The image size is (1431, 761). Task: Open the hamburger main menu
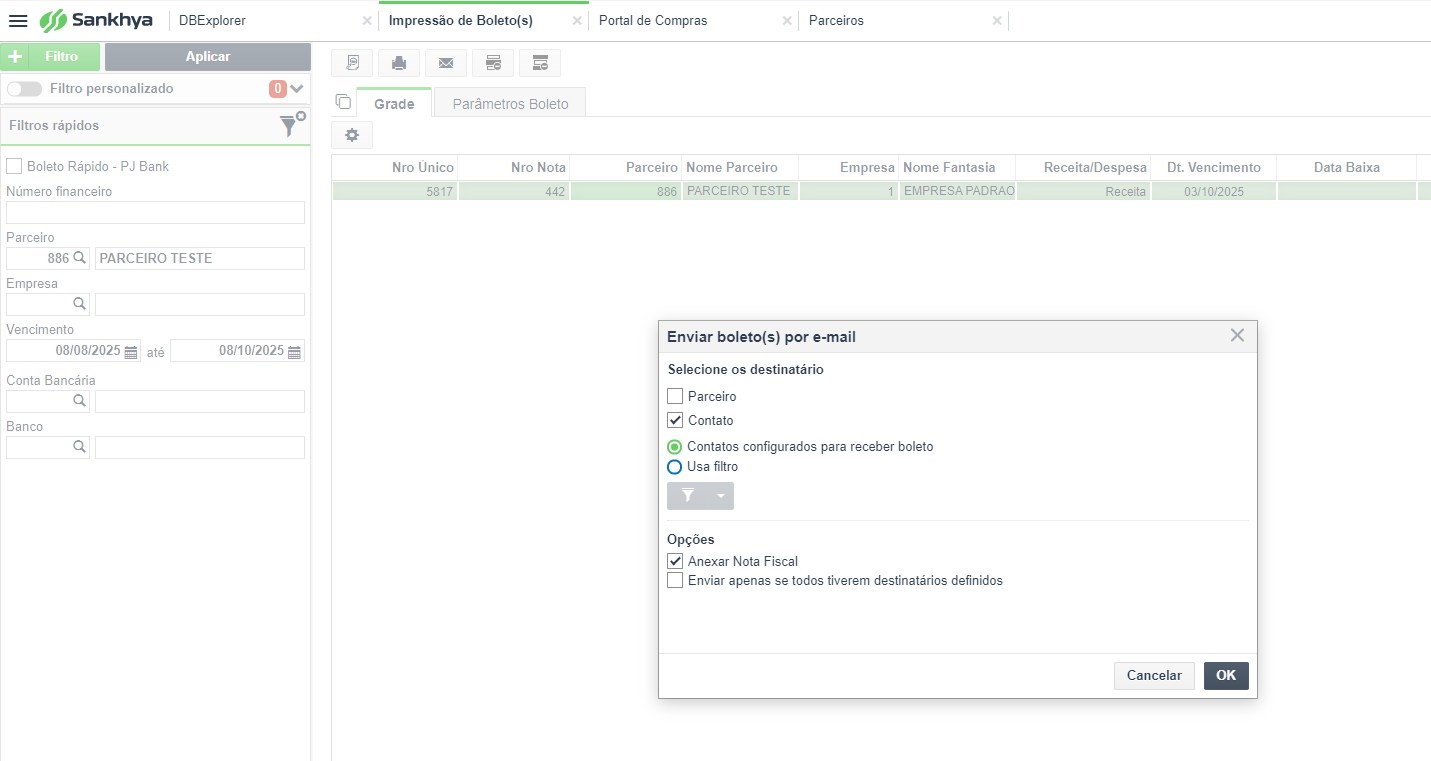[x=18, y=20]
